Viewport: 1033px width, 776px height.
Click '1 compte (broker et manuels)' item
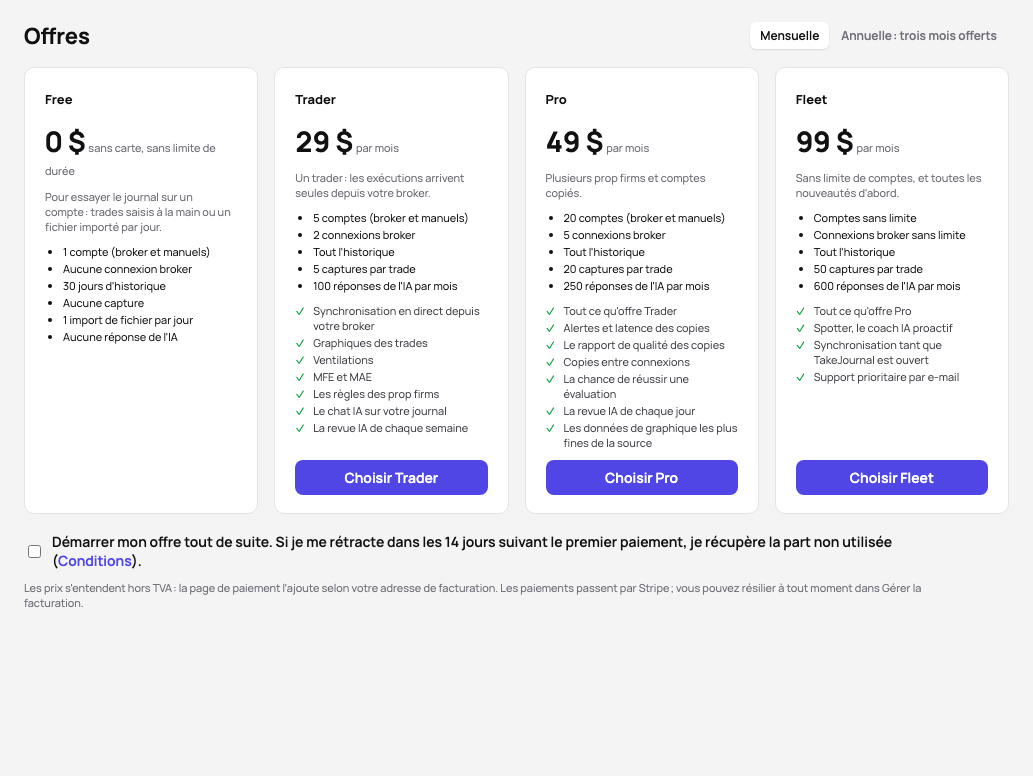(136, 252)
